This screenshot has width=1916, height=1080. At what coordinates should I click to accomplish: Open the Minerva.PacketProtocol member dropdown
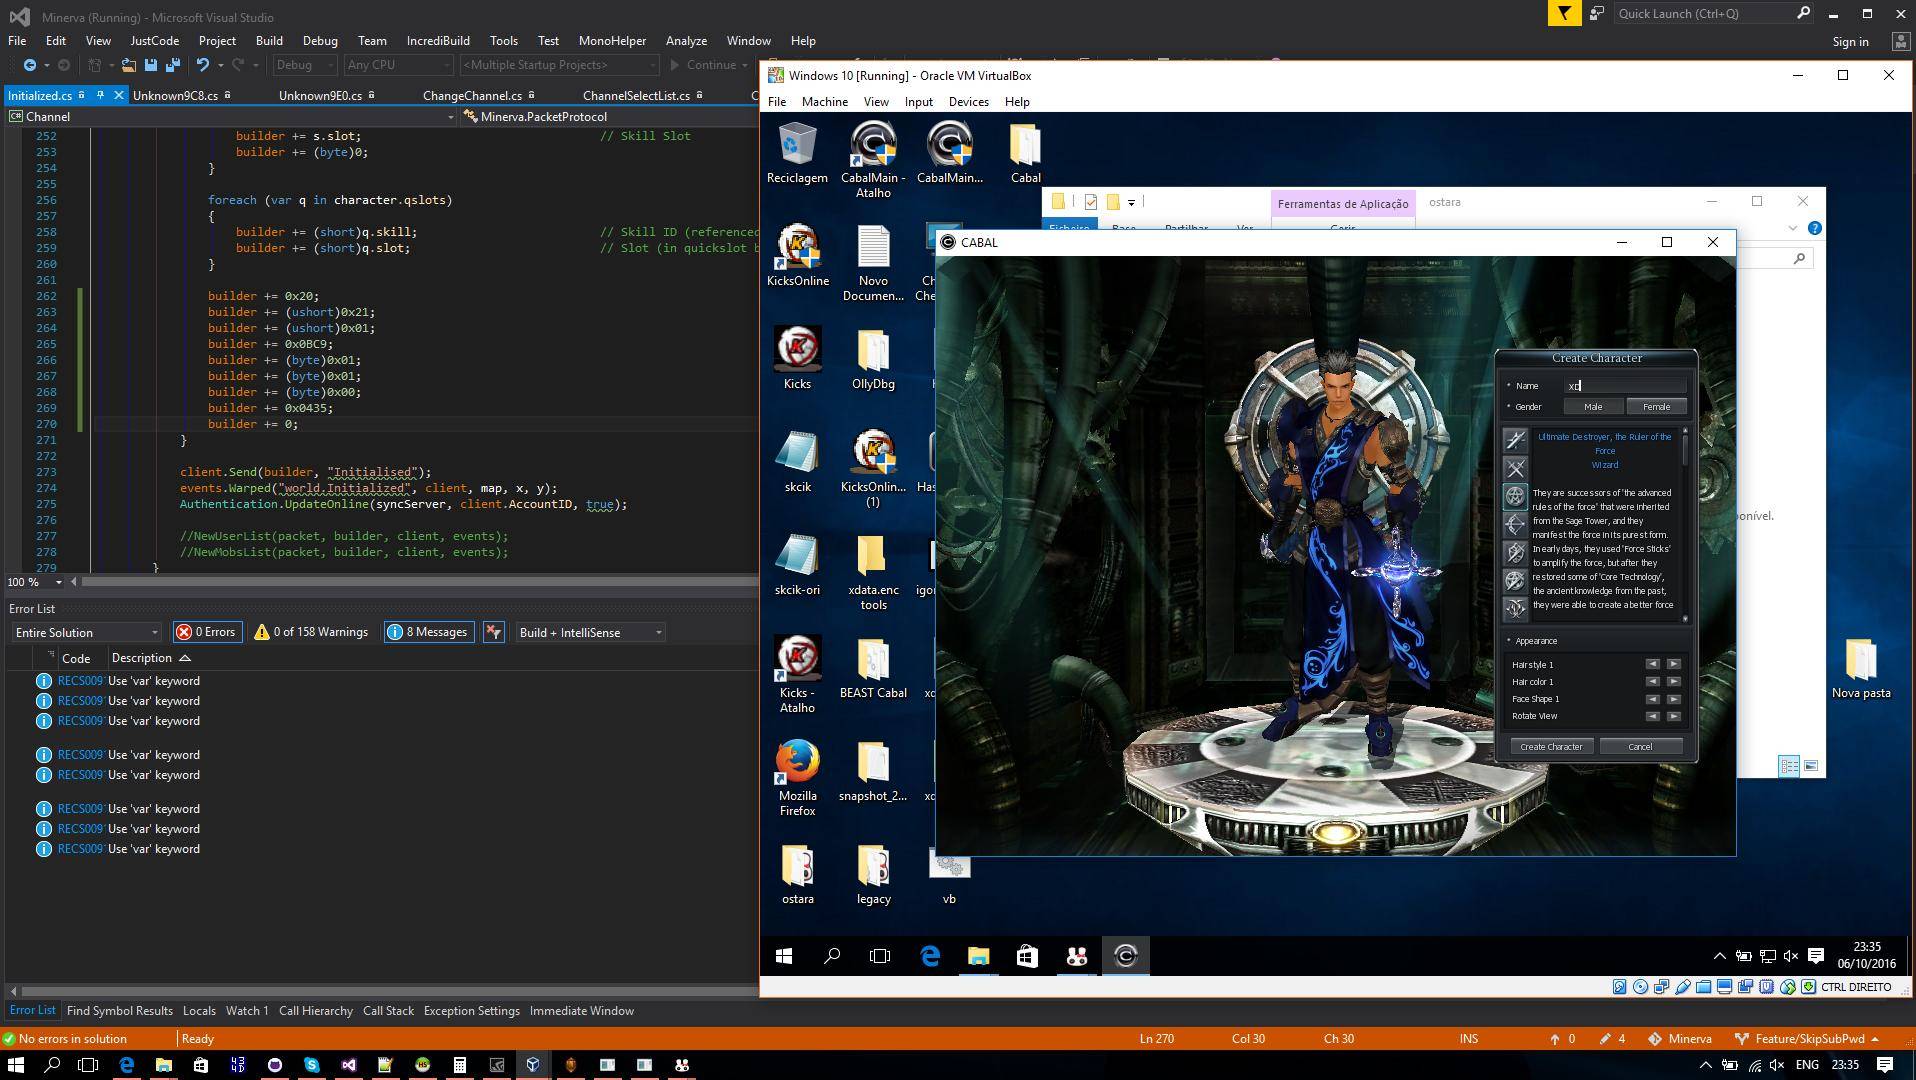[x=610, y=117]
